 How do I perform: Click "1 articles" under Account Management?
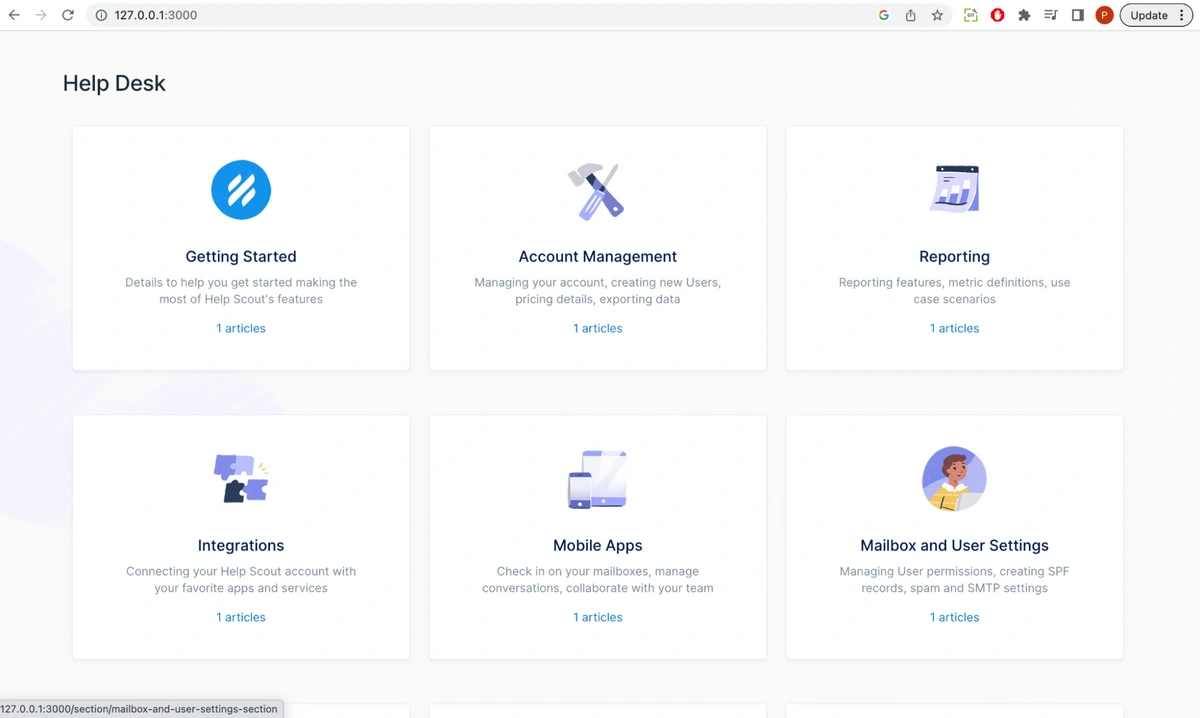point(598,328)
